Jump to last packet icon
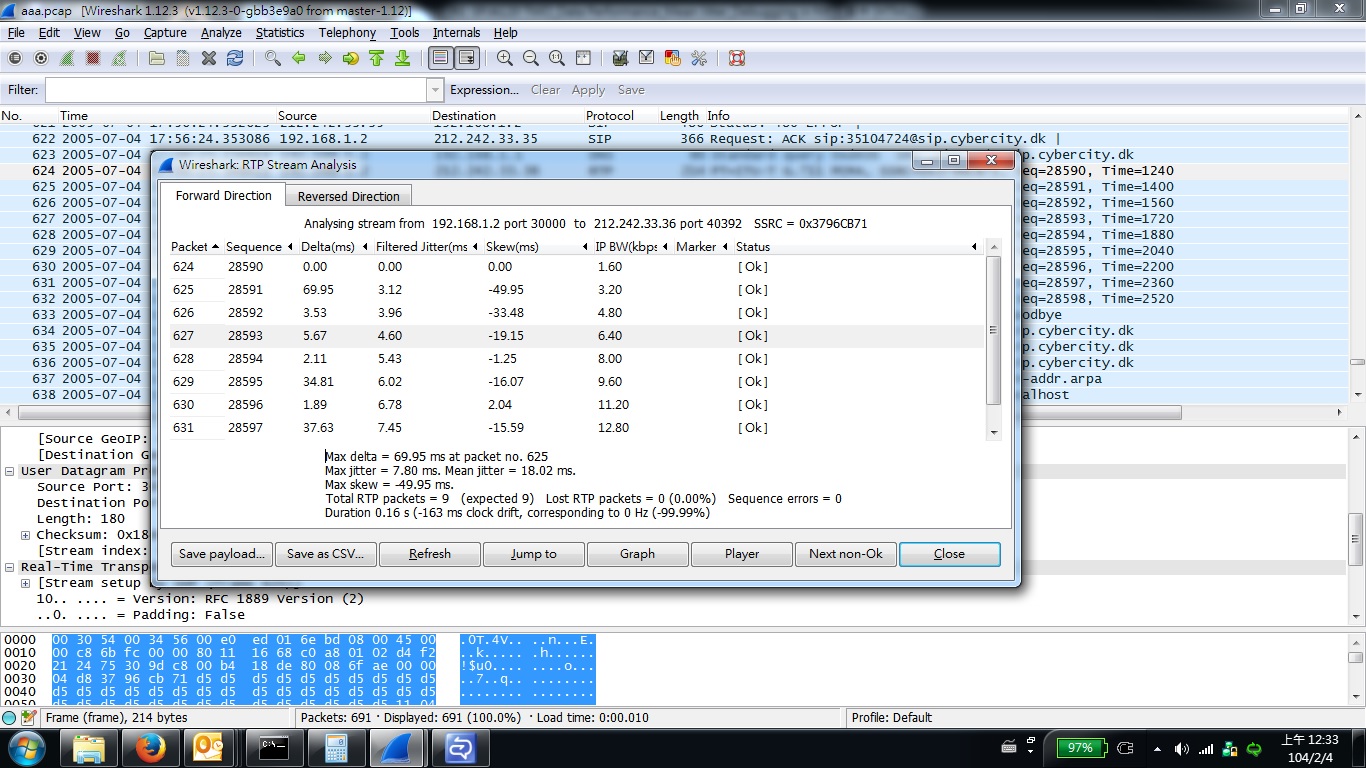1366x768 pixels. 403,58
